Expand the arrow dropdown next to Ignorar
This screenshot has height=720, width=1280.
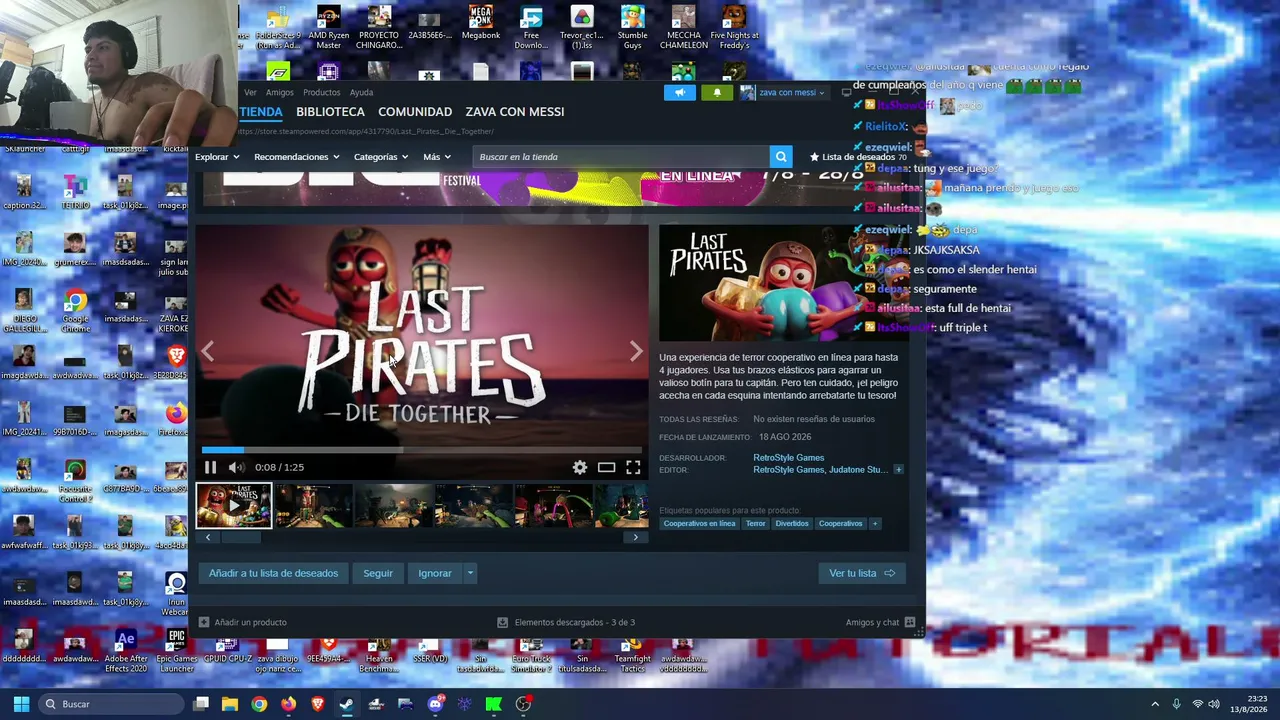click(470, 573)
